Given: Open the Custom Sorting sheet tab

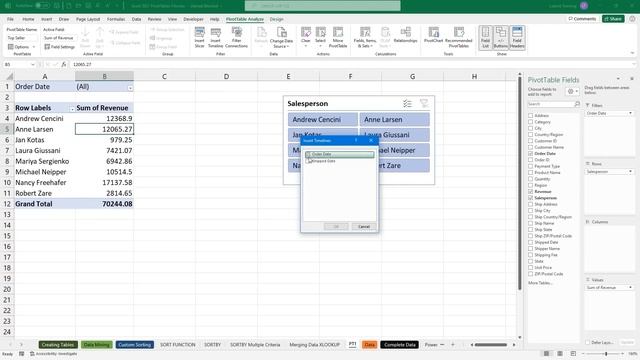Looking at the screenshot, I should point(135,345).
